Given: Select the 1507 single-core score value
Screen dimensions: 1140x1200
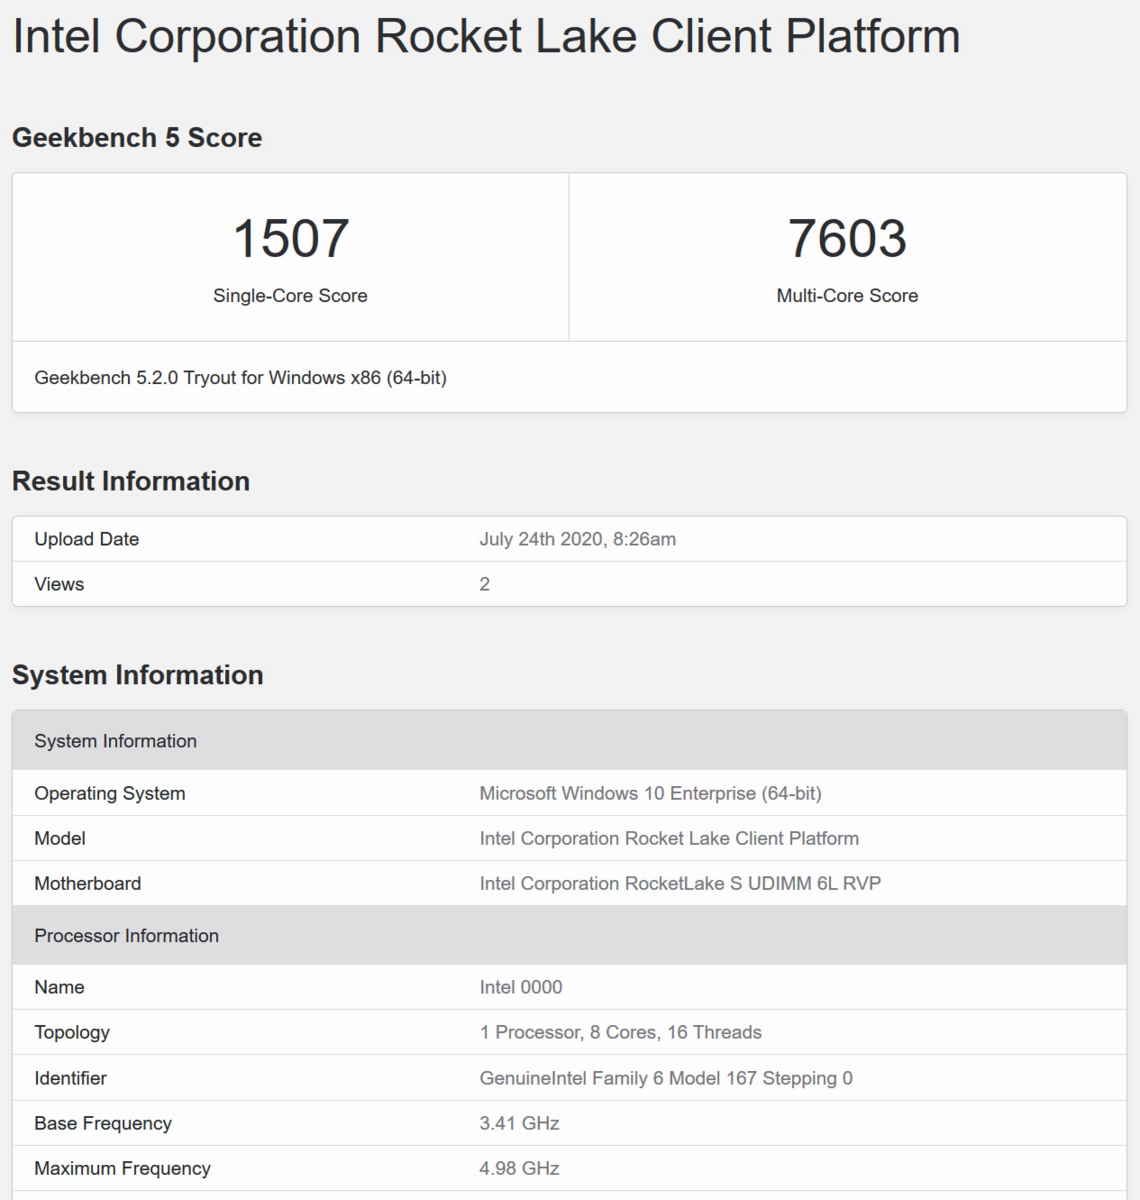Looking at the screenshot, I should [x=290, y=238].
